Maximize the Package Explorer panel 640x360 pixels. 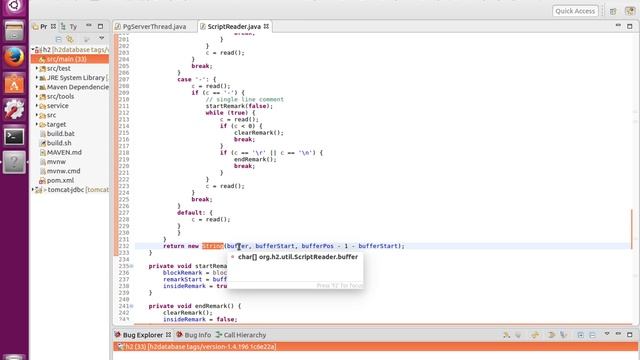(100, 26)
